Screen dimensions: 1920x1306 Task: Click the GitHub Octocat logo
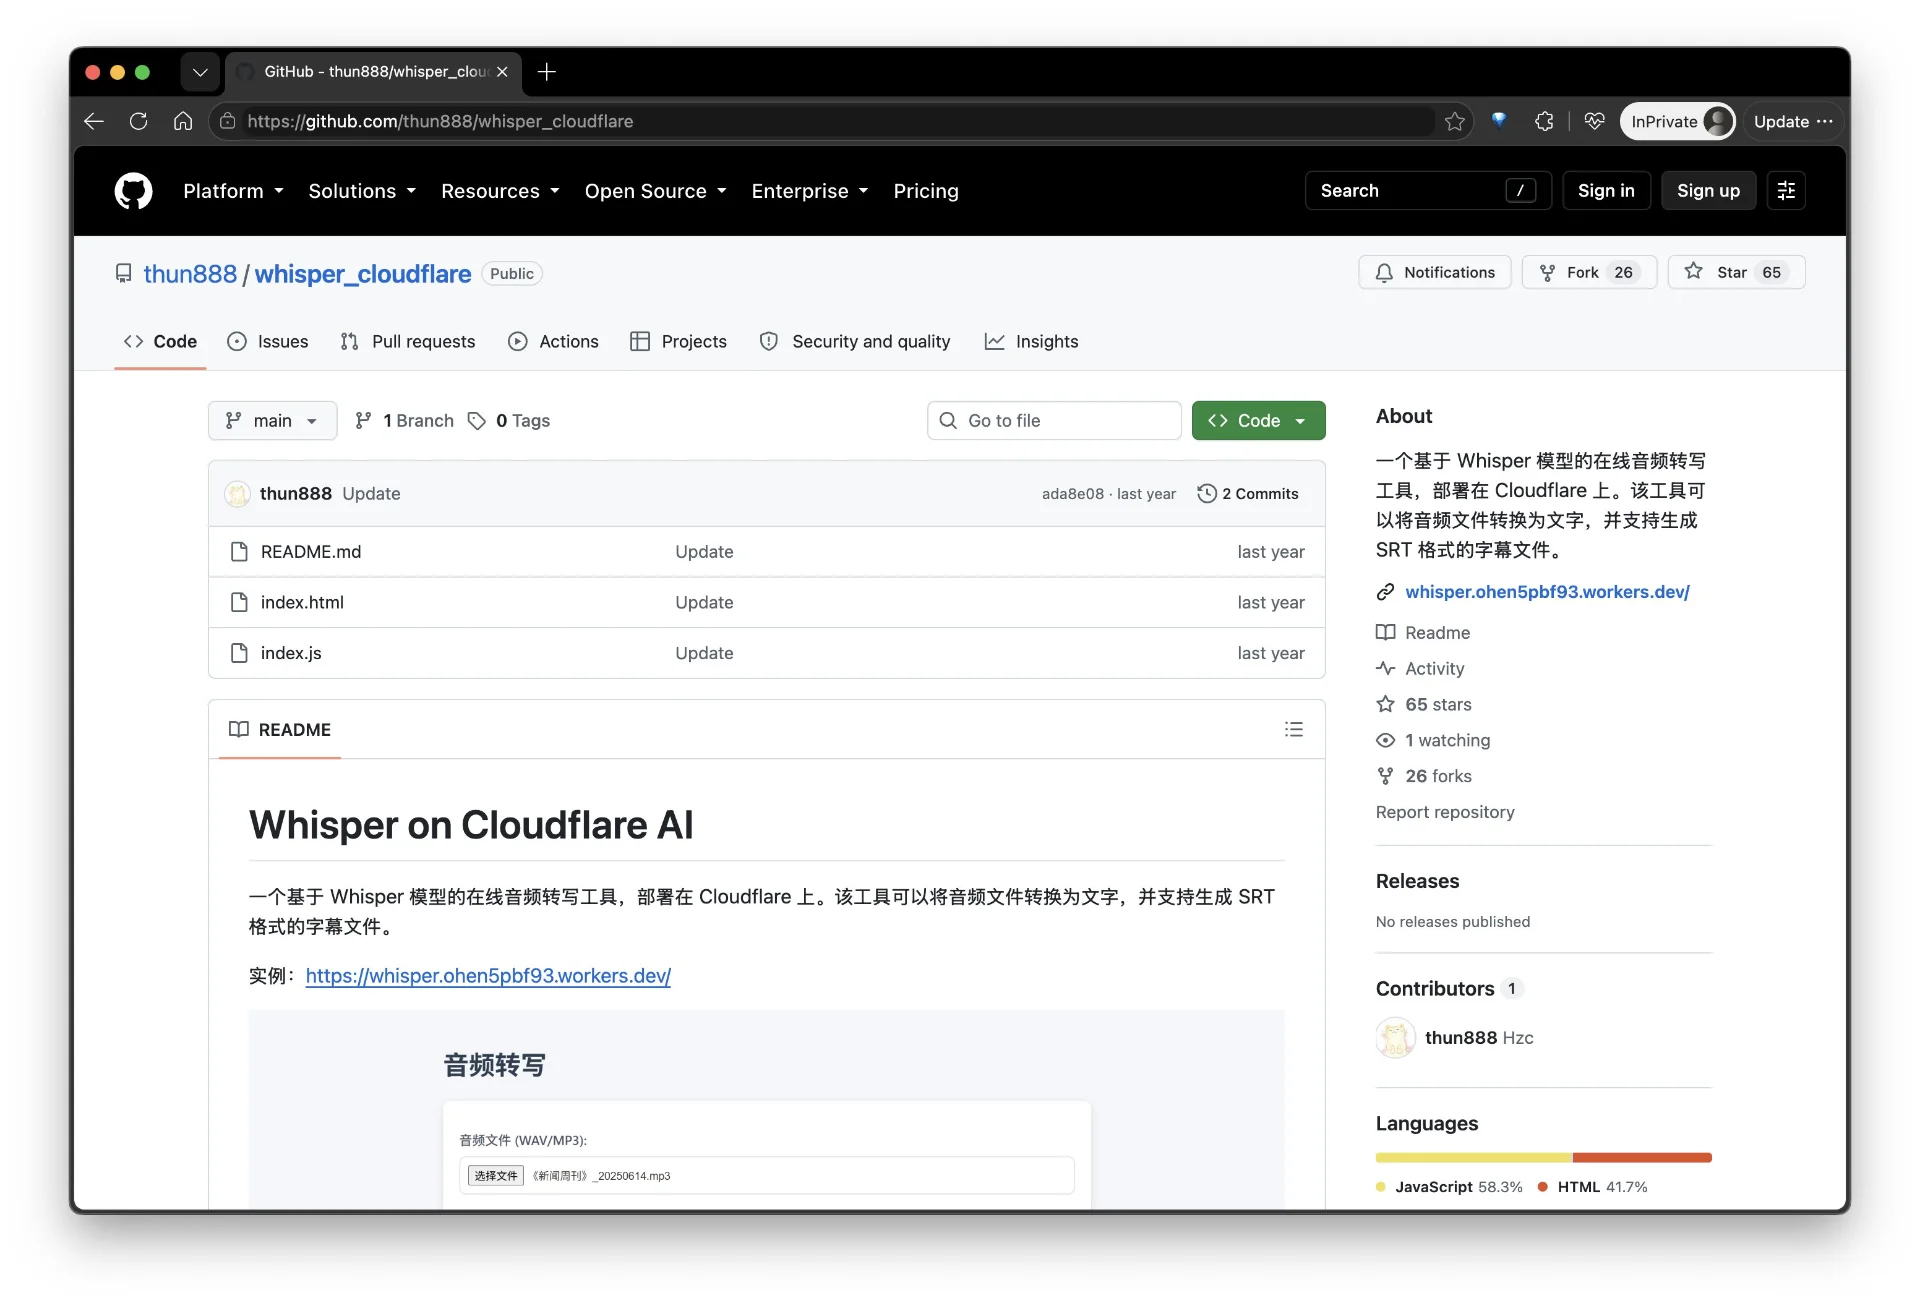pos(133,191)
